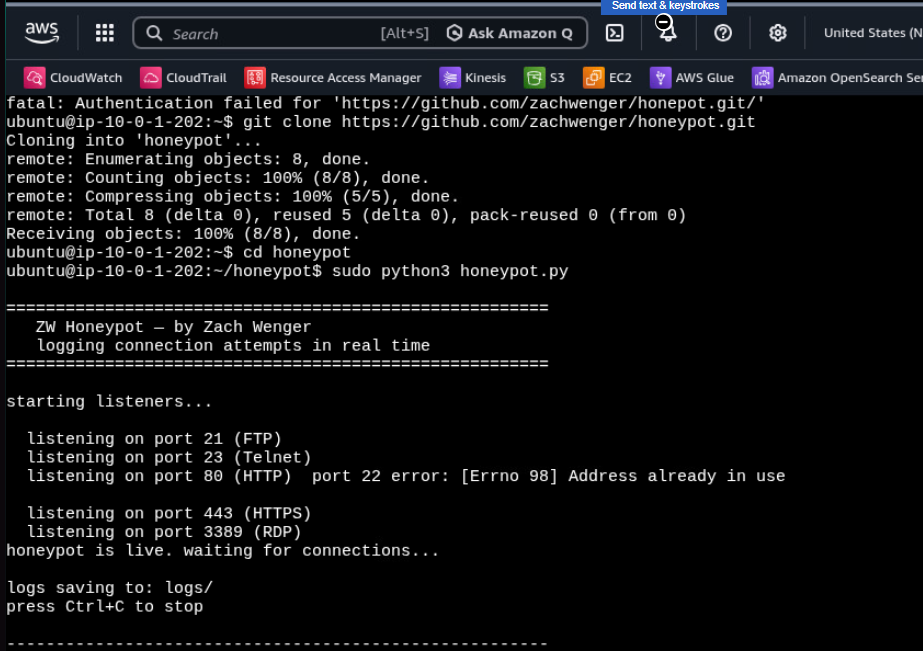Go to CloudTrail service link
The width and height of the screenshot is (923, 651).
pyautogui.click(x=196, y=78)
